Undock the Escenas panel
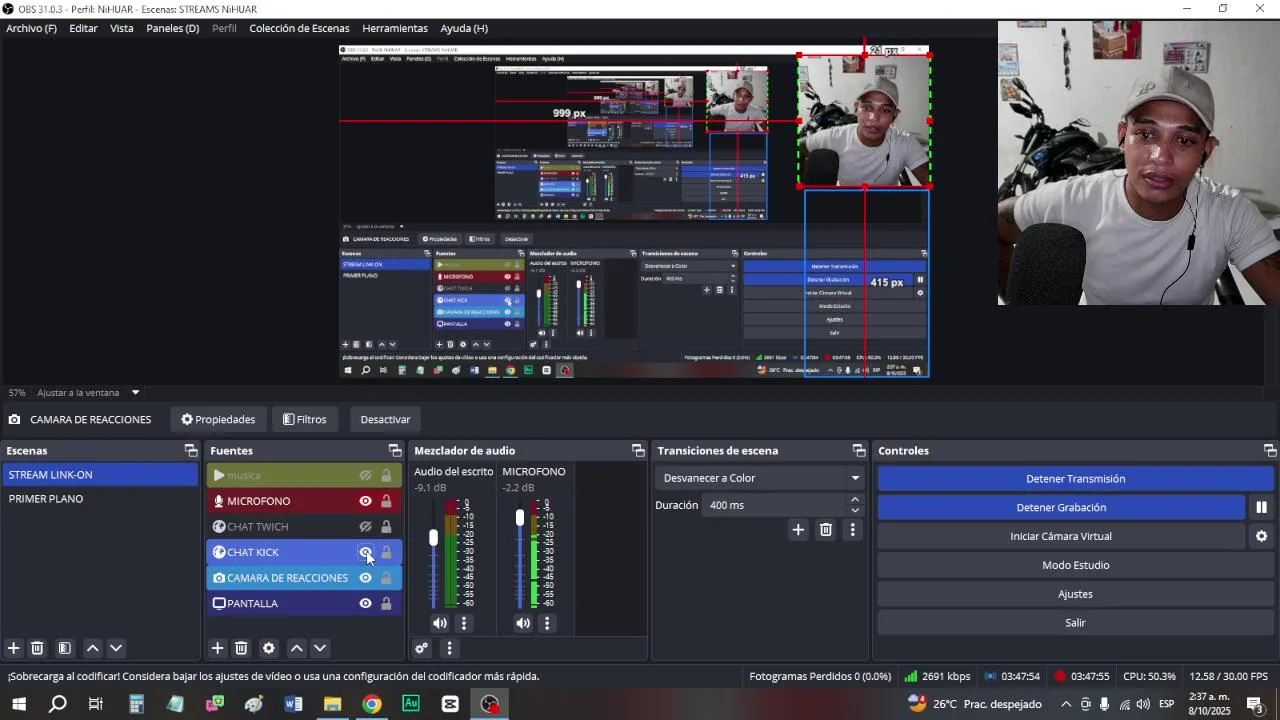Image resolution: width=1280 pixels, height=720 pixels. click(x=191, y=451)
